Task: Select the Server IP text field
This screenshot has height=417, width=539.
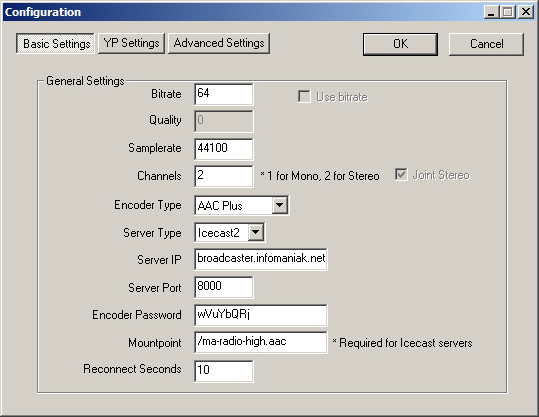Action: [261, 259]
